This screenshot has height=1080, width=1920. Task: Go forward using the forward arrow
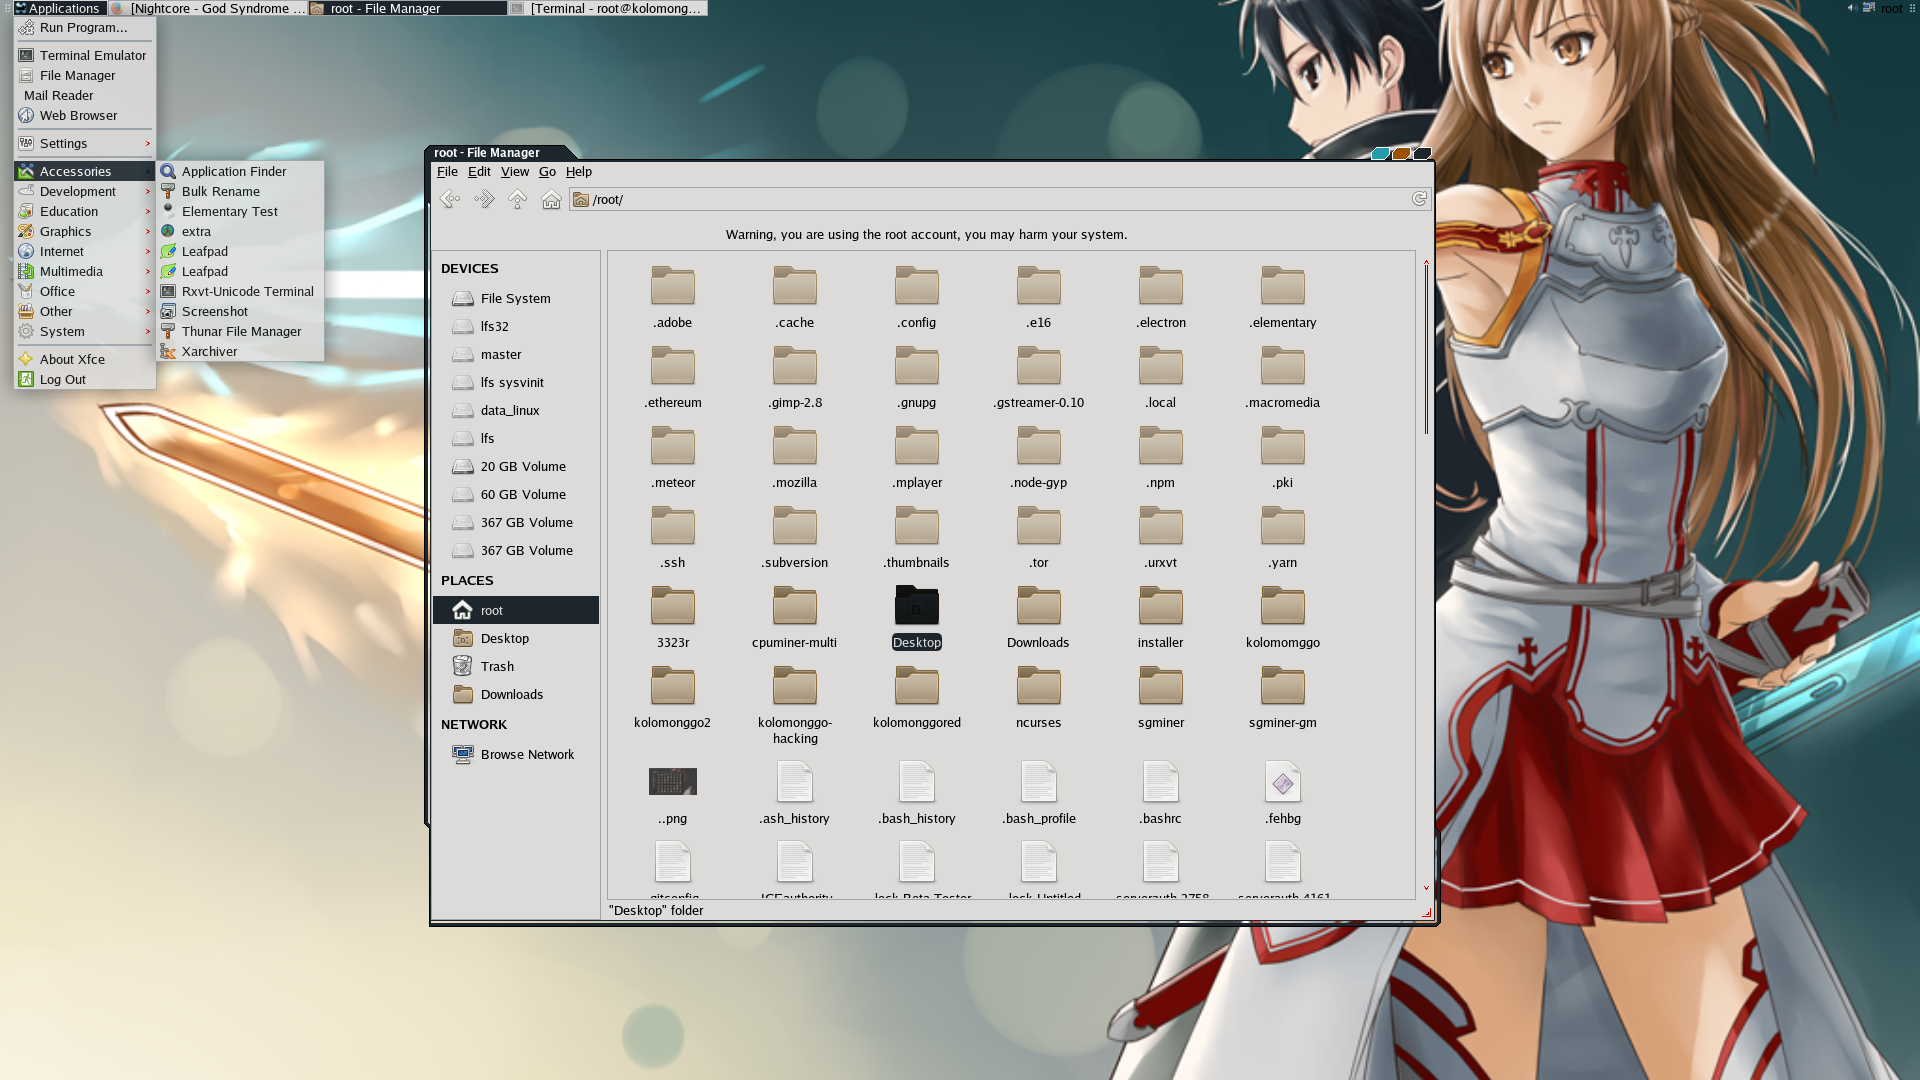click(x=484, y=199)
